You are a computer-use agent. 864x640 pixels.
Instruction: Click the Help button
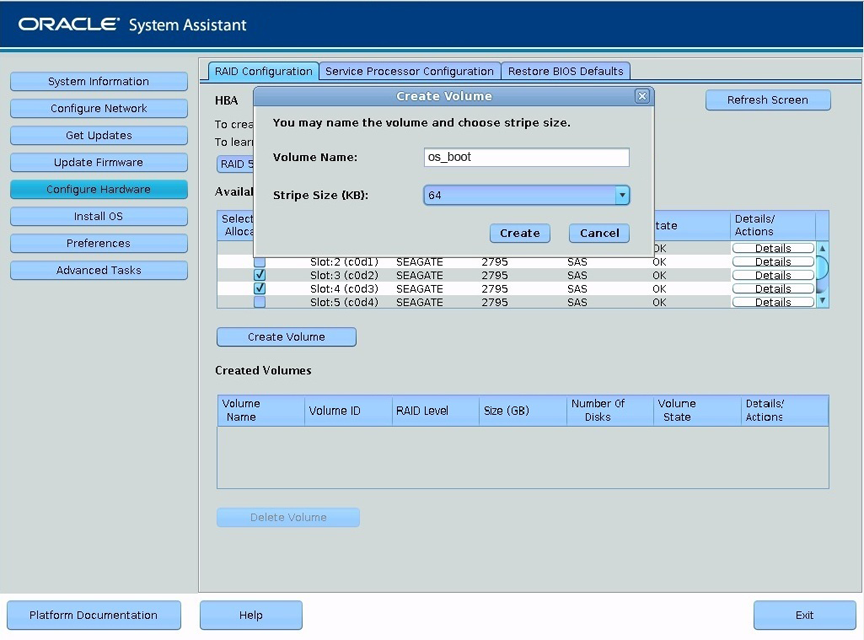click(x=251, y=615)
